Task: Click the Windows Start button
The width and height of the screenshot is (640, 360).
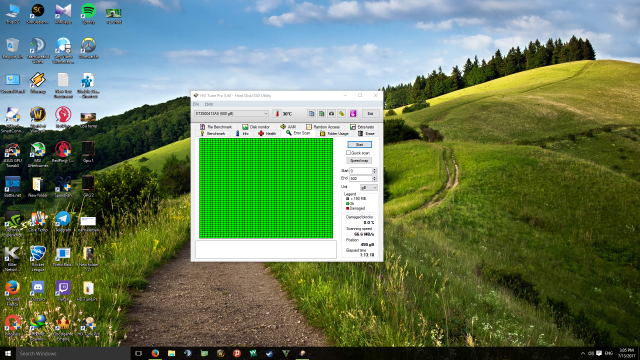Action: pyautogui.click(x=7, y=353)
